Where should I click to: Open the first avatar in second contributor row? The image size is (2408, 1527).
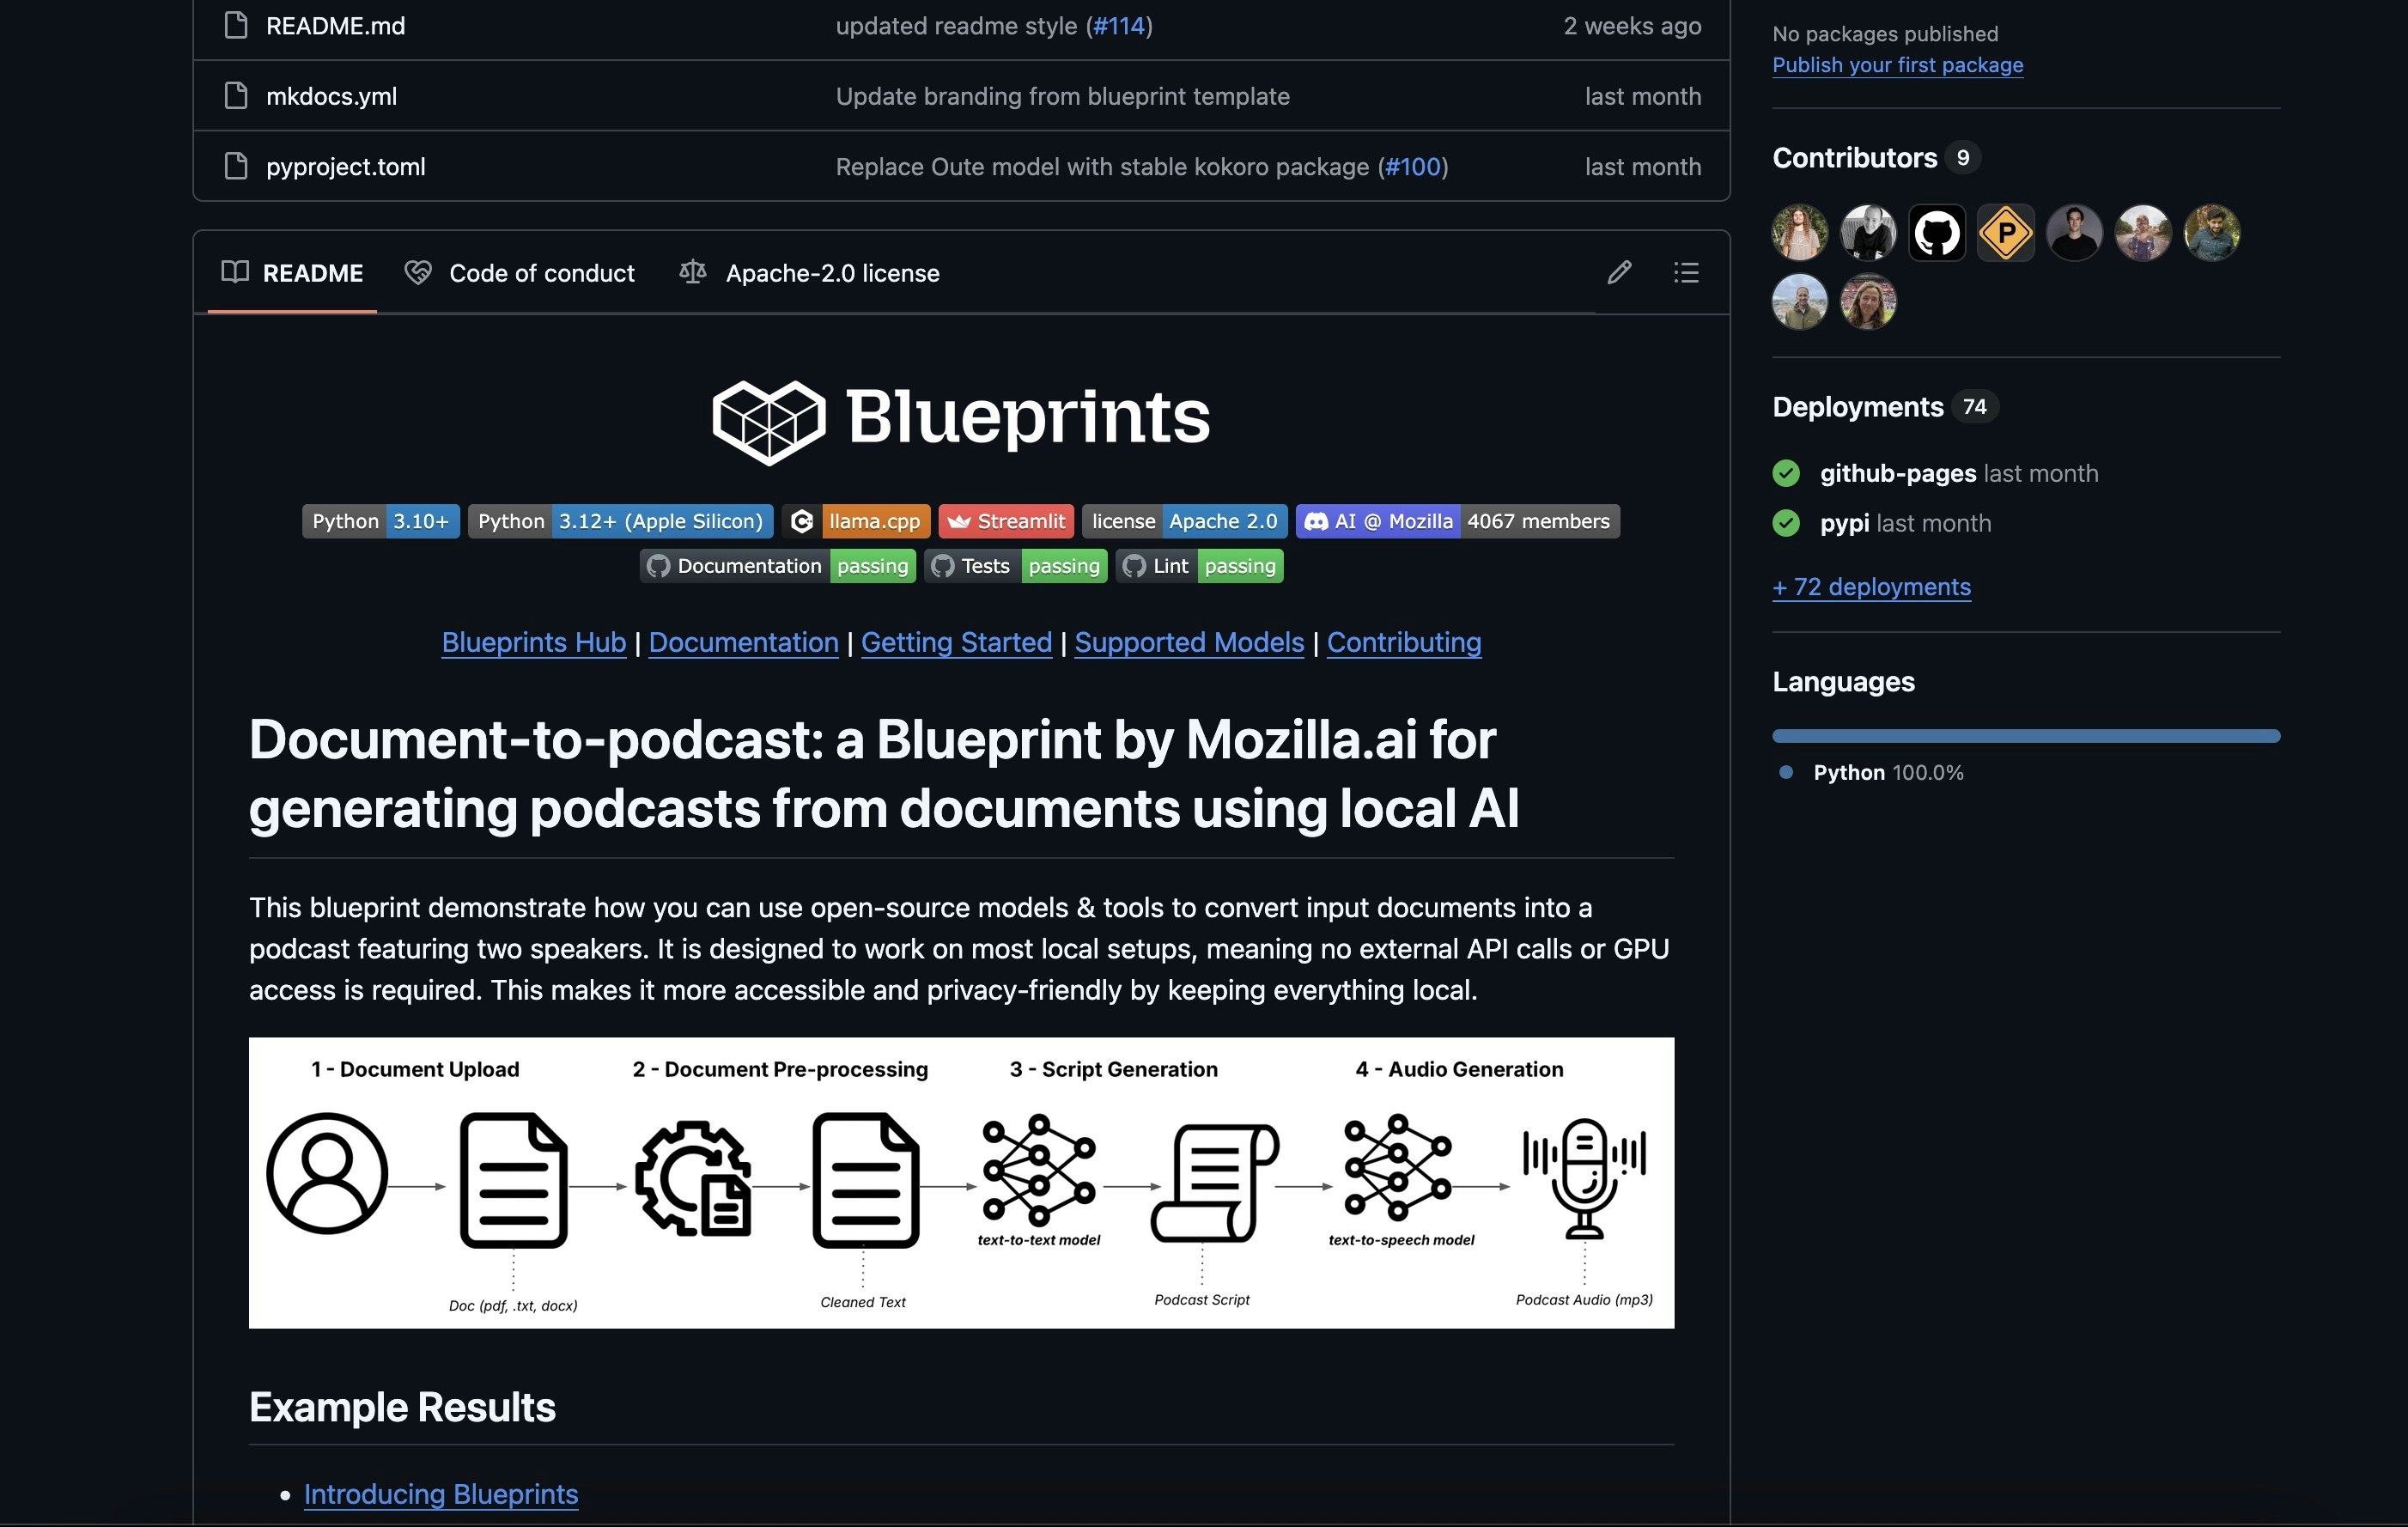(1800, 302)
